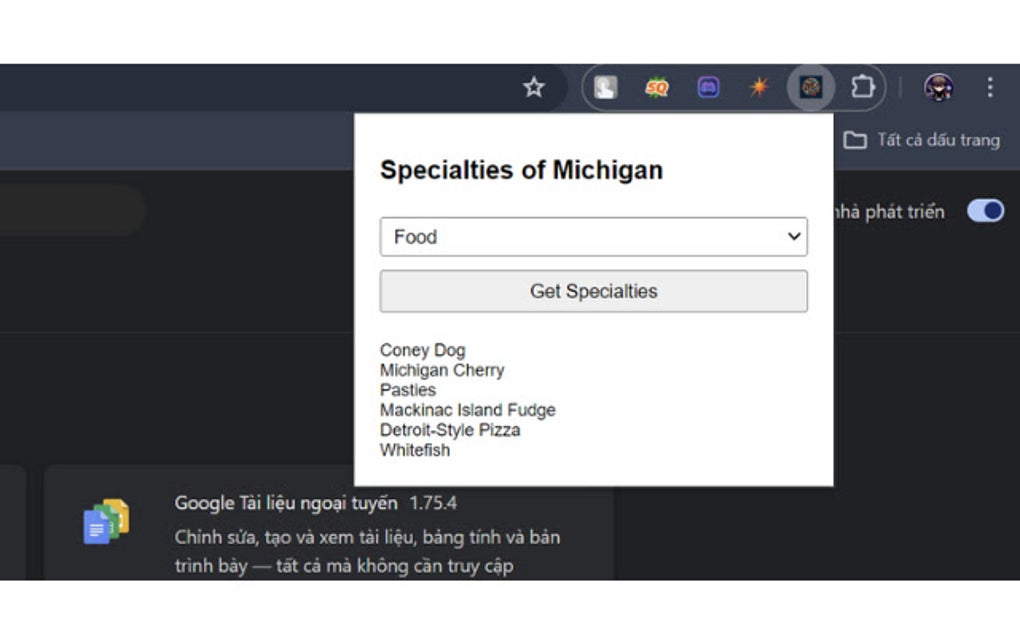Open the Specialties of Michigan extension icon
This screenshot has width=1020, height=638.
(x=810, y=87)
